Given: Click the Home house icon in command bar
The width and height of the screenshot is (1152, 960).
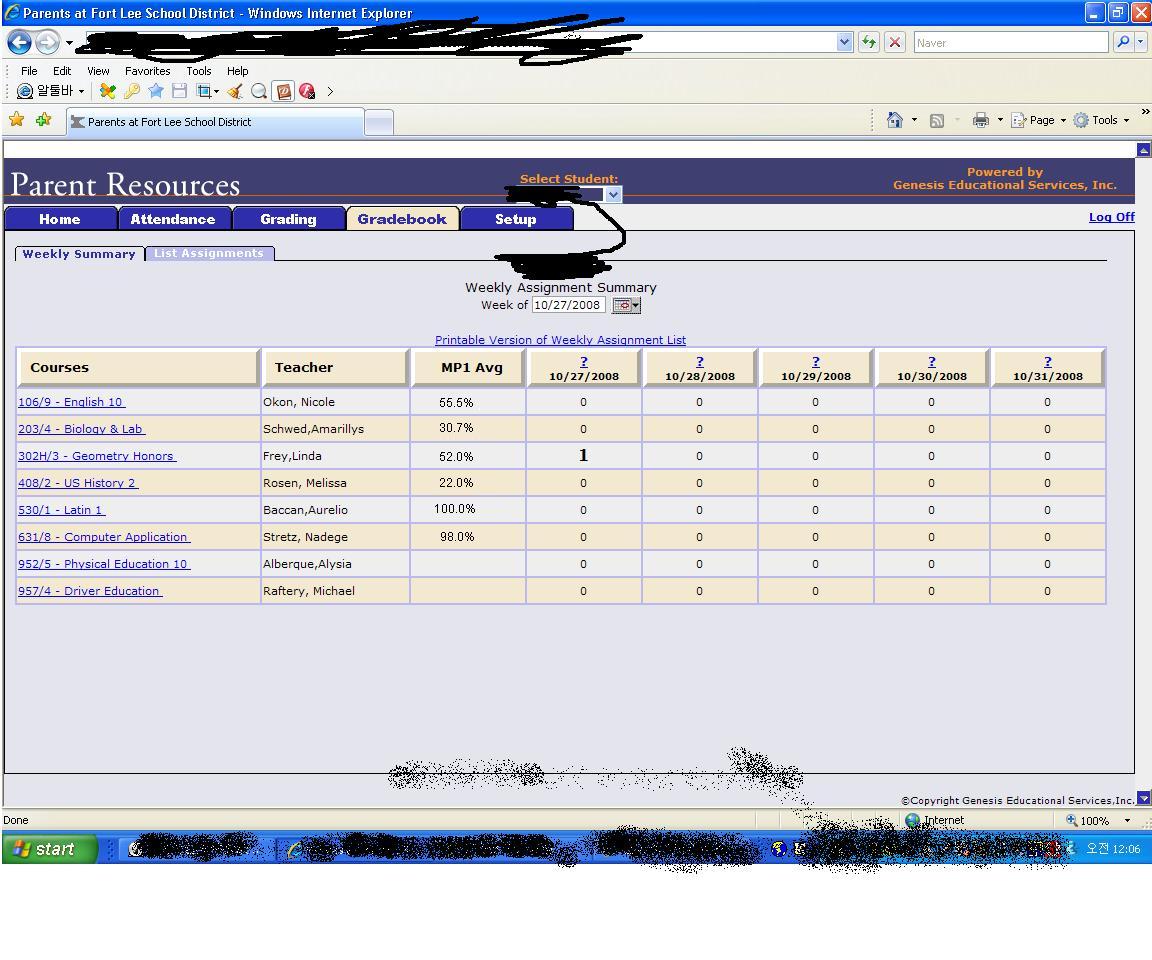Looking at the screenshot, I should 894,120.
